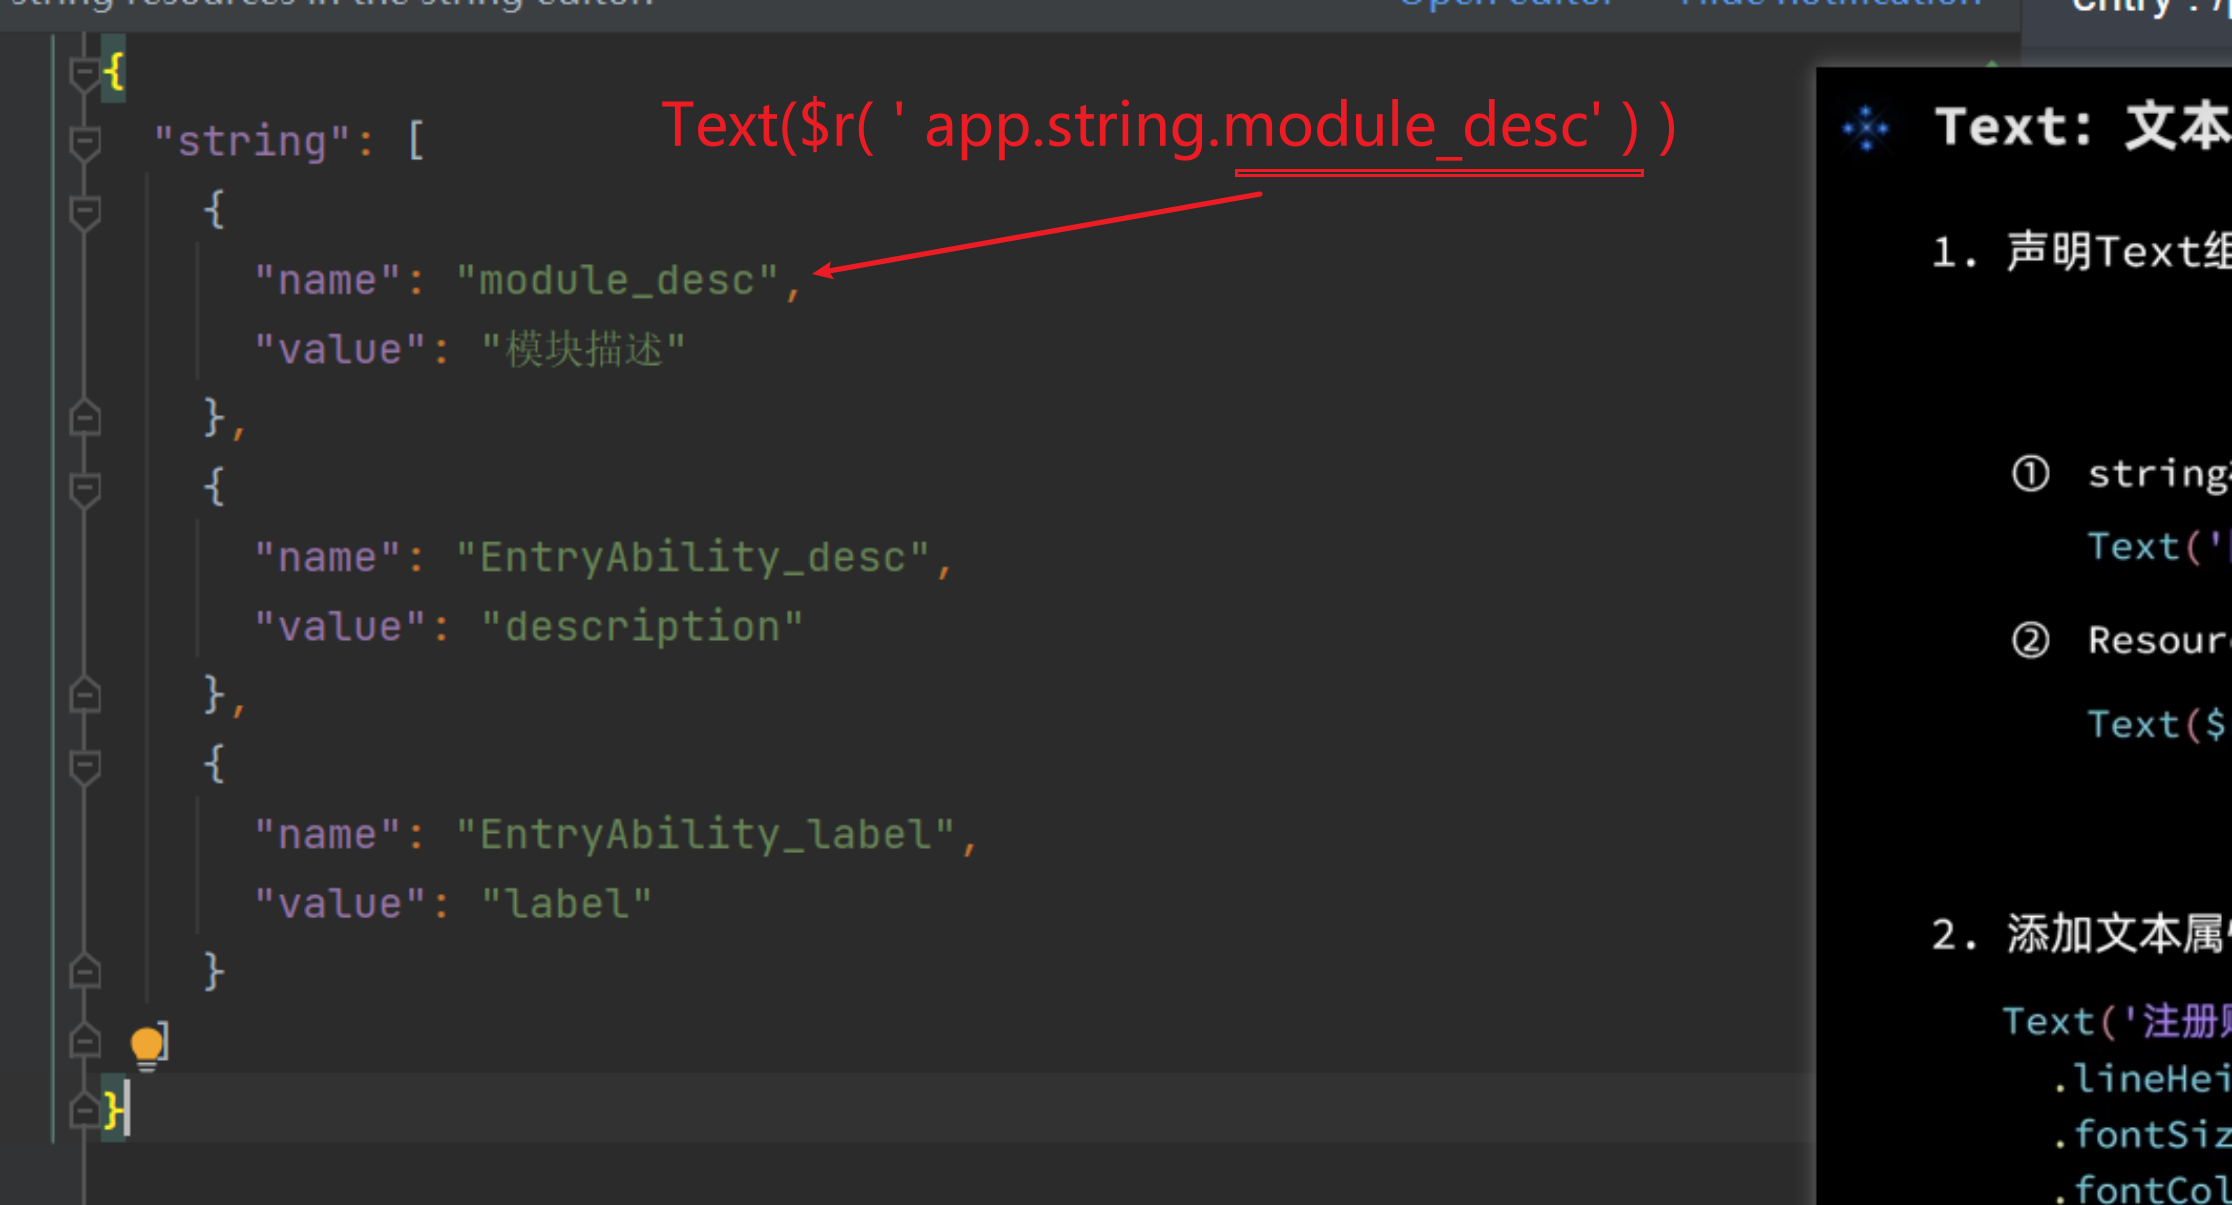Collapse the object containing EntryAbility_desc
The height and width of the screenshot is (1205, 2232).
pos(84,489)
